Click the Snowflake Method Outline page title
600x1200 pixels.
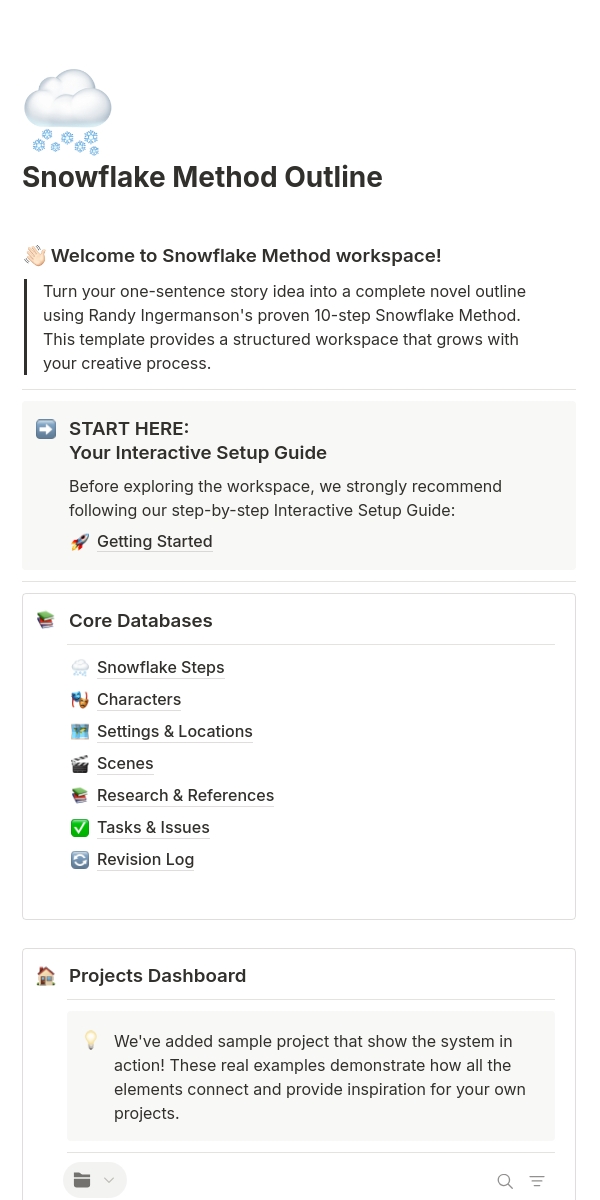pos(202,177)
